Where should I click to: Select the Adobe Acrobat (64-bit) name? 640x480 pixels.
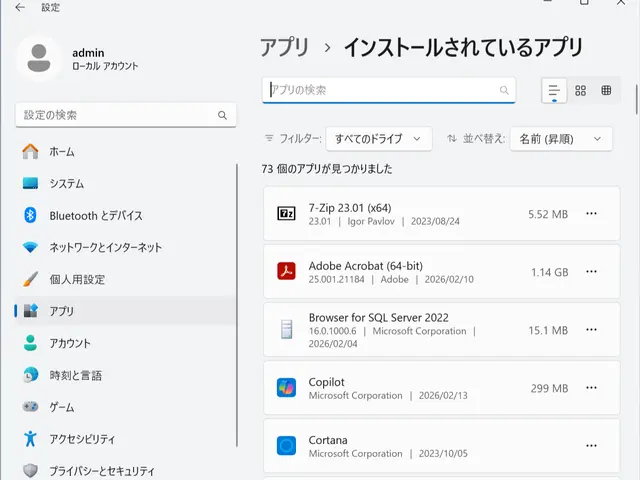point(366,266)
